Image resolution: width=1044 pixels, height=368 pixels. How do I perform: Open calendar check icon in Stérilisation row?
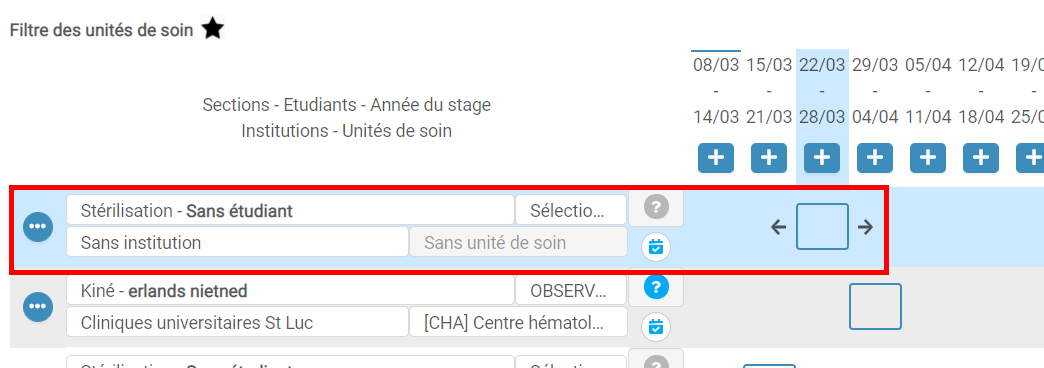(656, 246)
